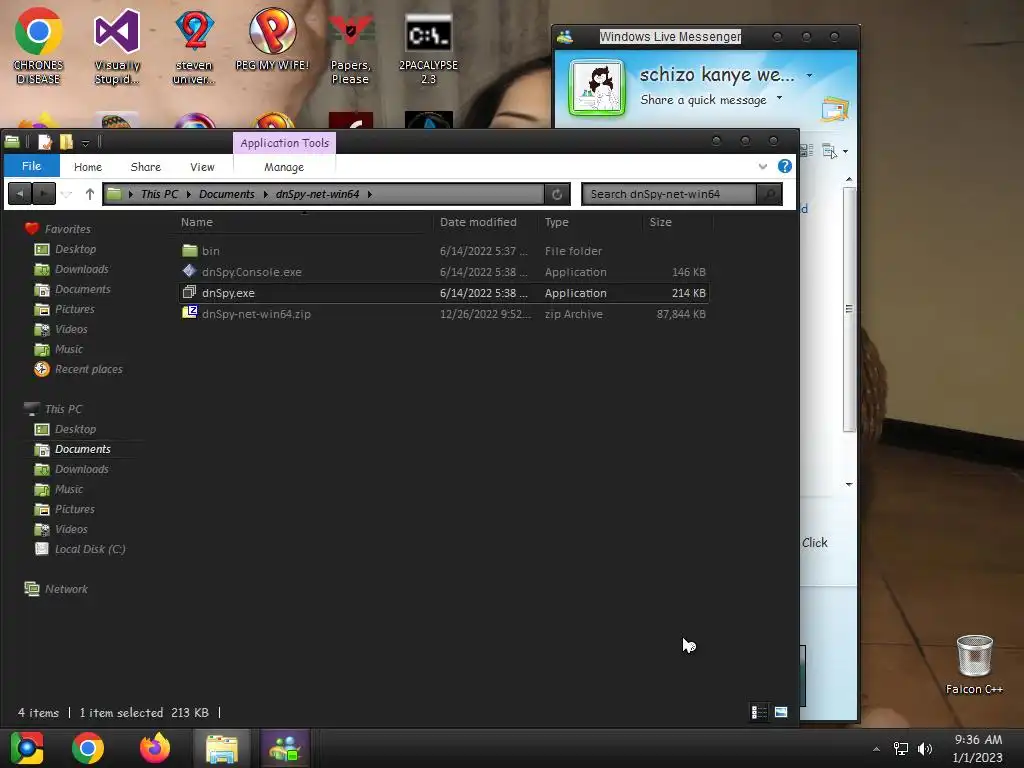Click the quick access New folder icon

[x=66, y=141]
